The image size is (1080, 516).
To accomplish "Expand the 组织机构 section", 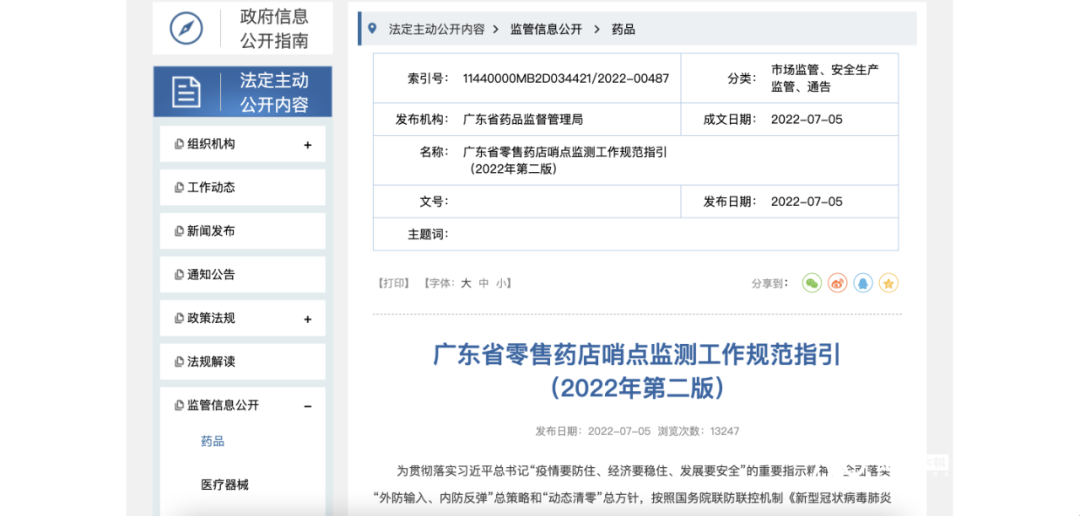I will pyautogui.click(x=307, y=145).
